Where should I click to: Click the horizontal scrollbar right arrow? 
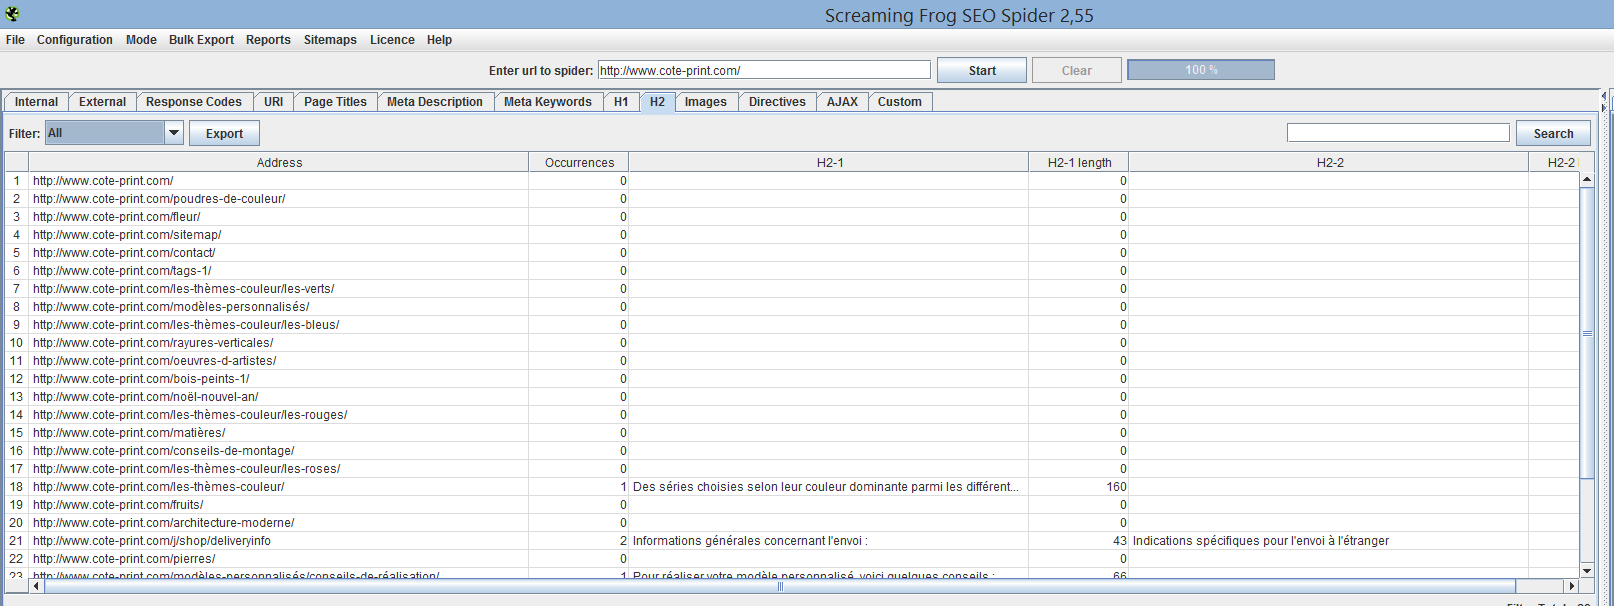(x=1571, y=586)
